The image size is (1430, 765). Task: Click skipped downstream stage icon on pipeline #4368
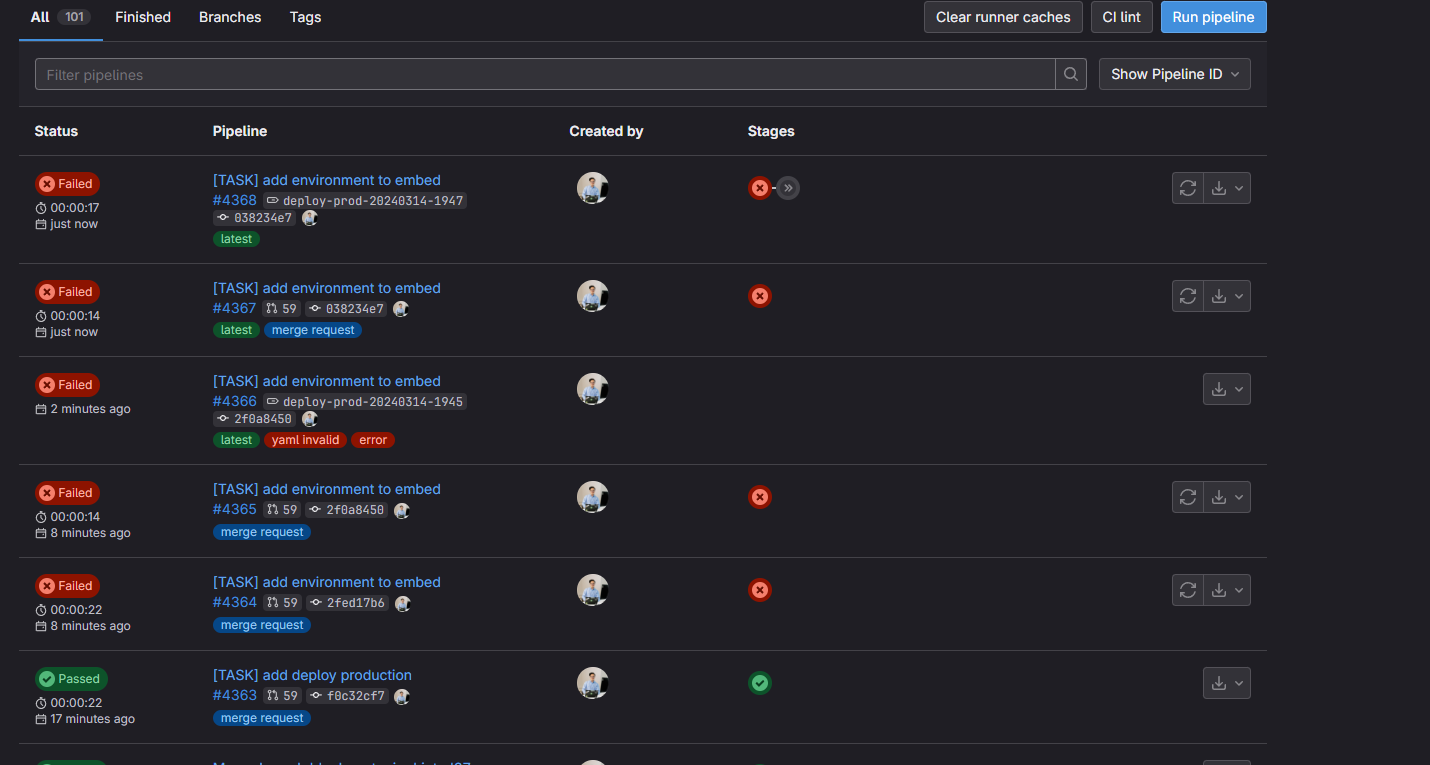pyautogui.click(x=788, y=188)
